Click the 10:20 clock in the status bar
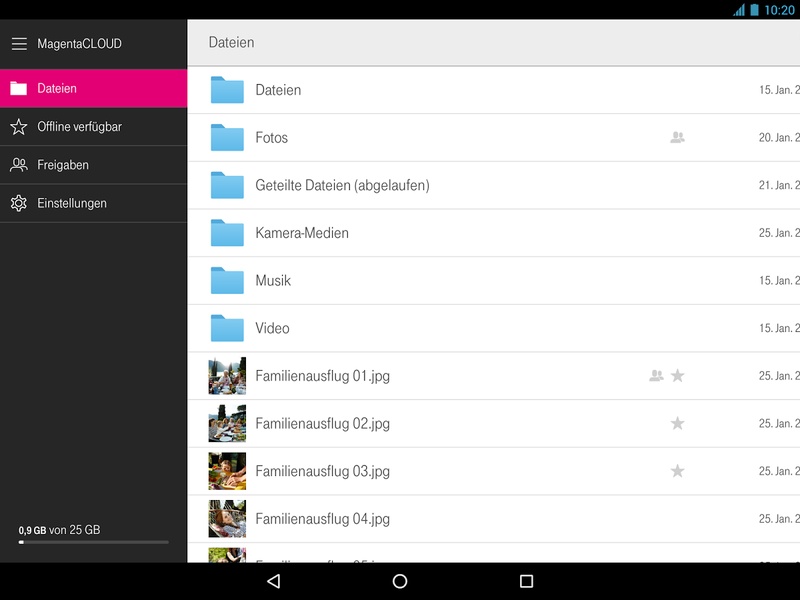 780,10
